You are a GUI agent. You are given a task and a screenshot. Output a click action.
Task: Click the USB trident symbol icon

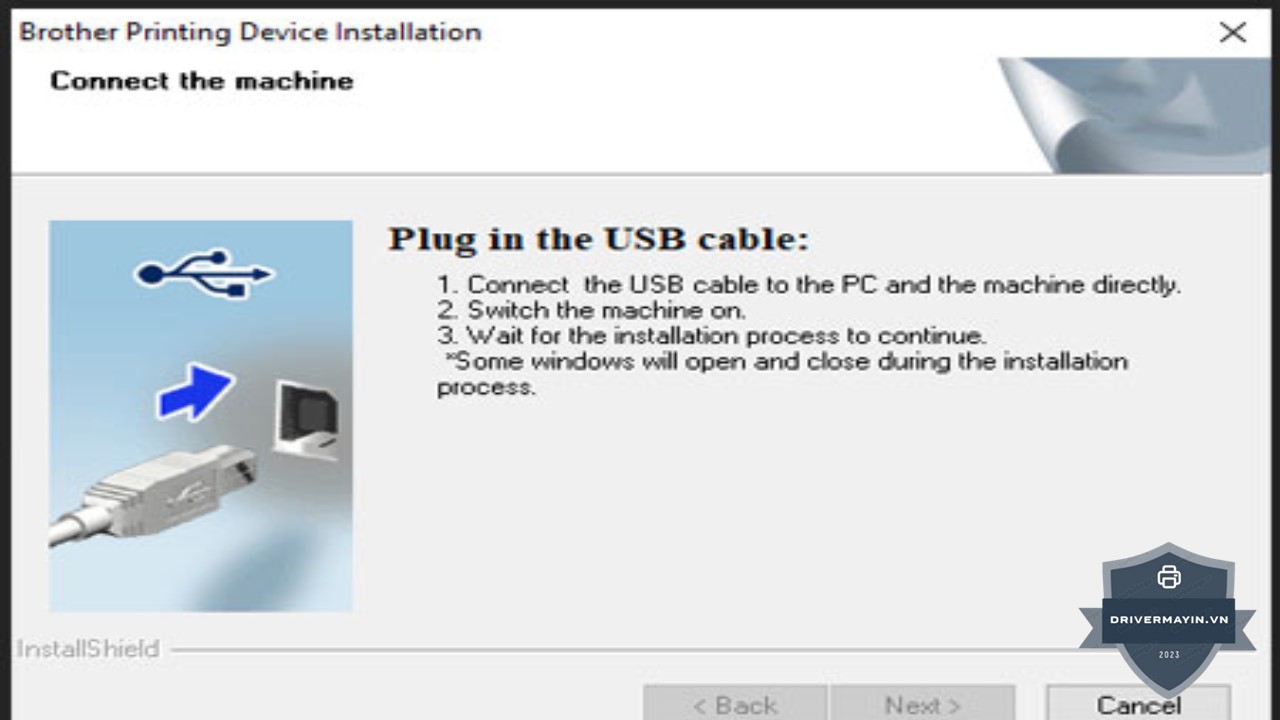coord(203,272)
